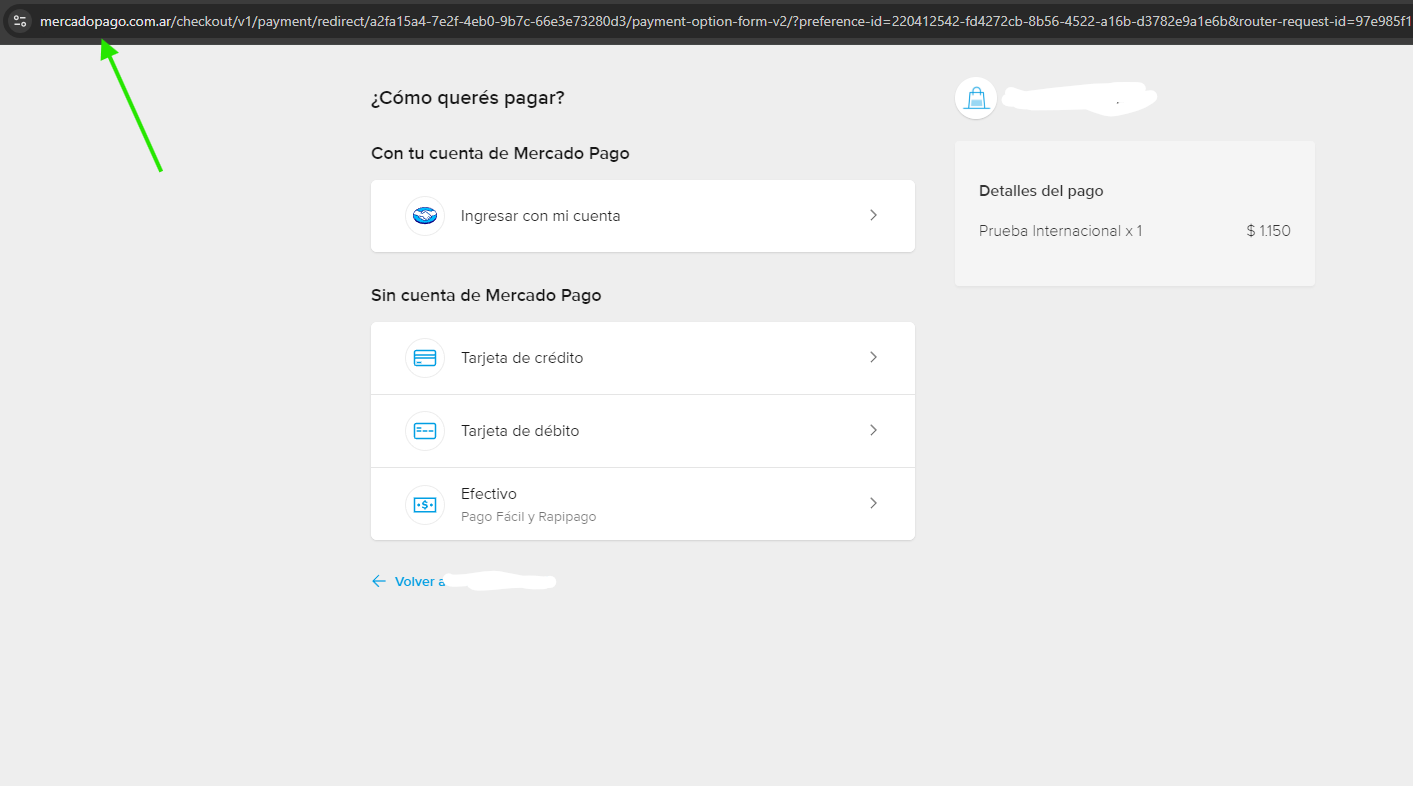Open chevron on Efectivo row
This screenshot has height=786, width=1413.
click(873, 503)
